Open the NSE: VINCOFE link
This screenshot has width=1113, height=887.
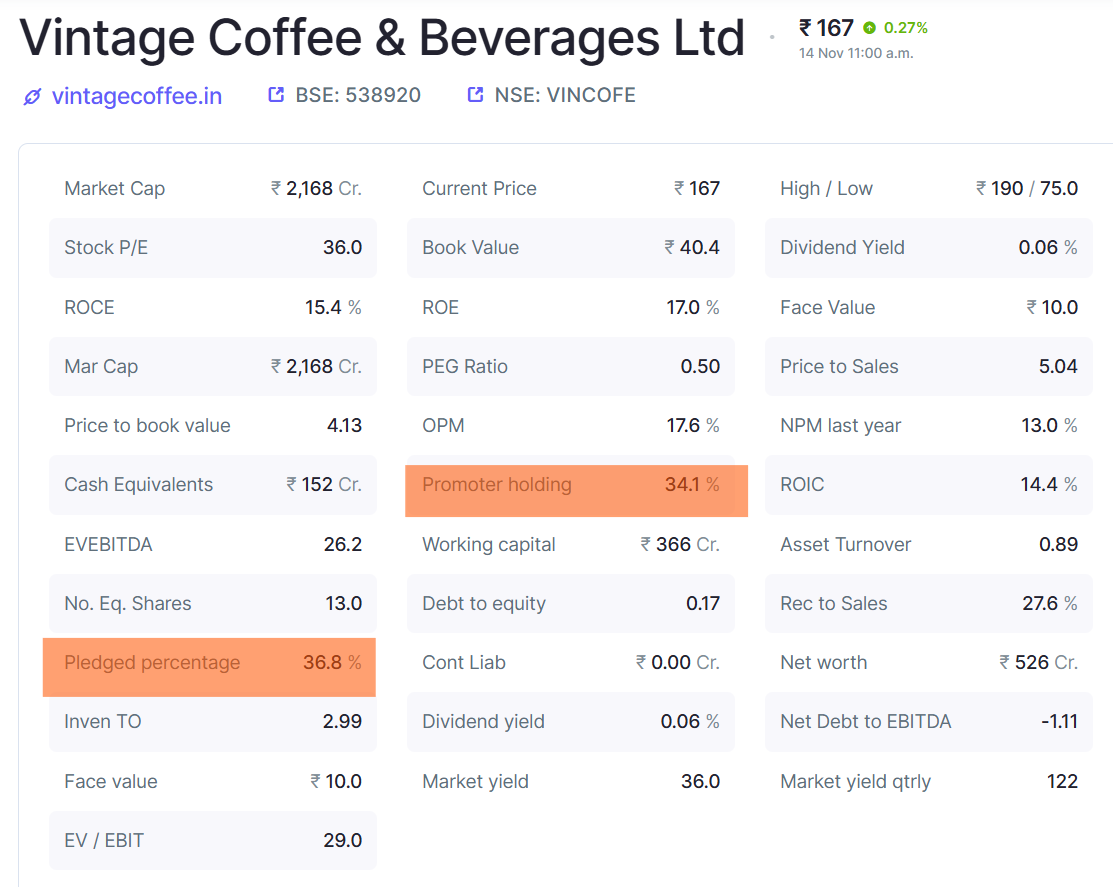565,95
